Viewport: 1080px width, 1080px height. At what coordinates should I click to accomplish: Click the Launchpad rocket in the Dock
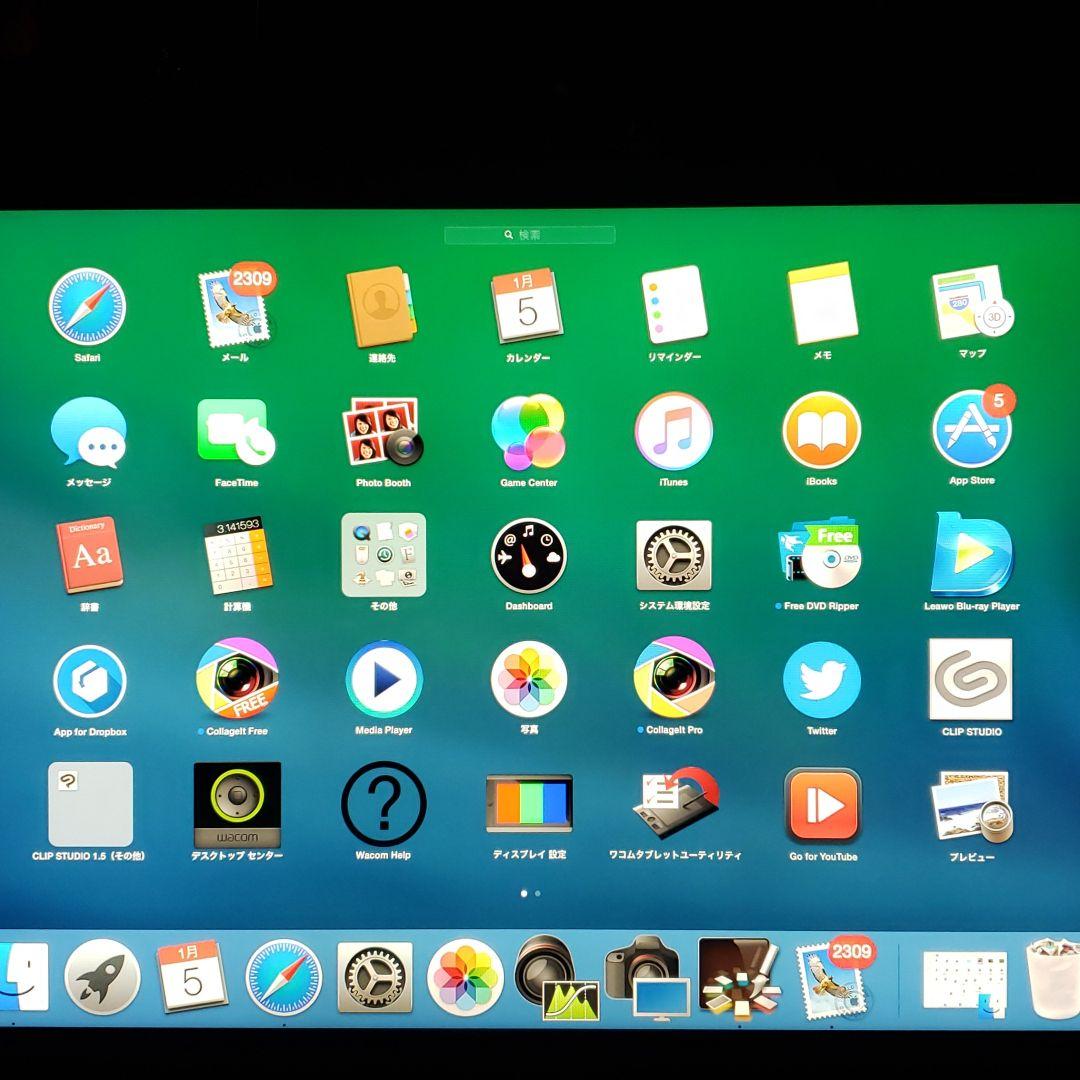coord(102,976)
